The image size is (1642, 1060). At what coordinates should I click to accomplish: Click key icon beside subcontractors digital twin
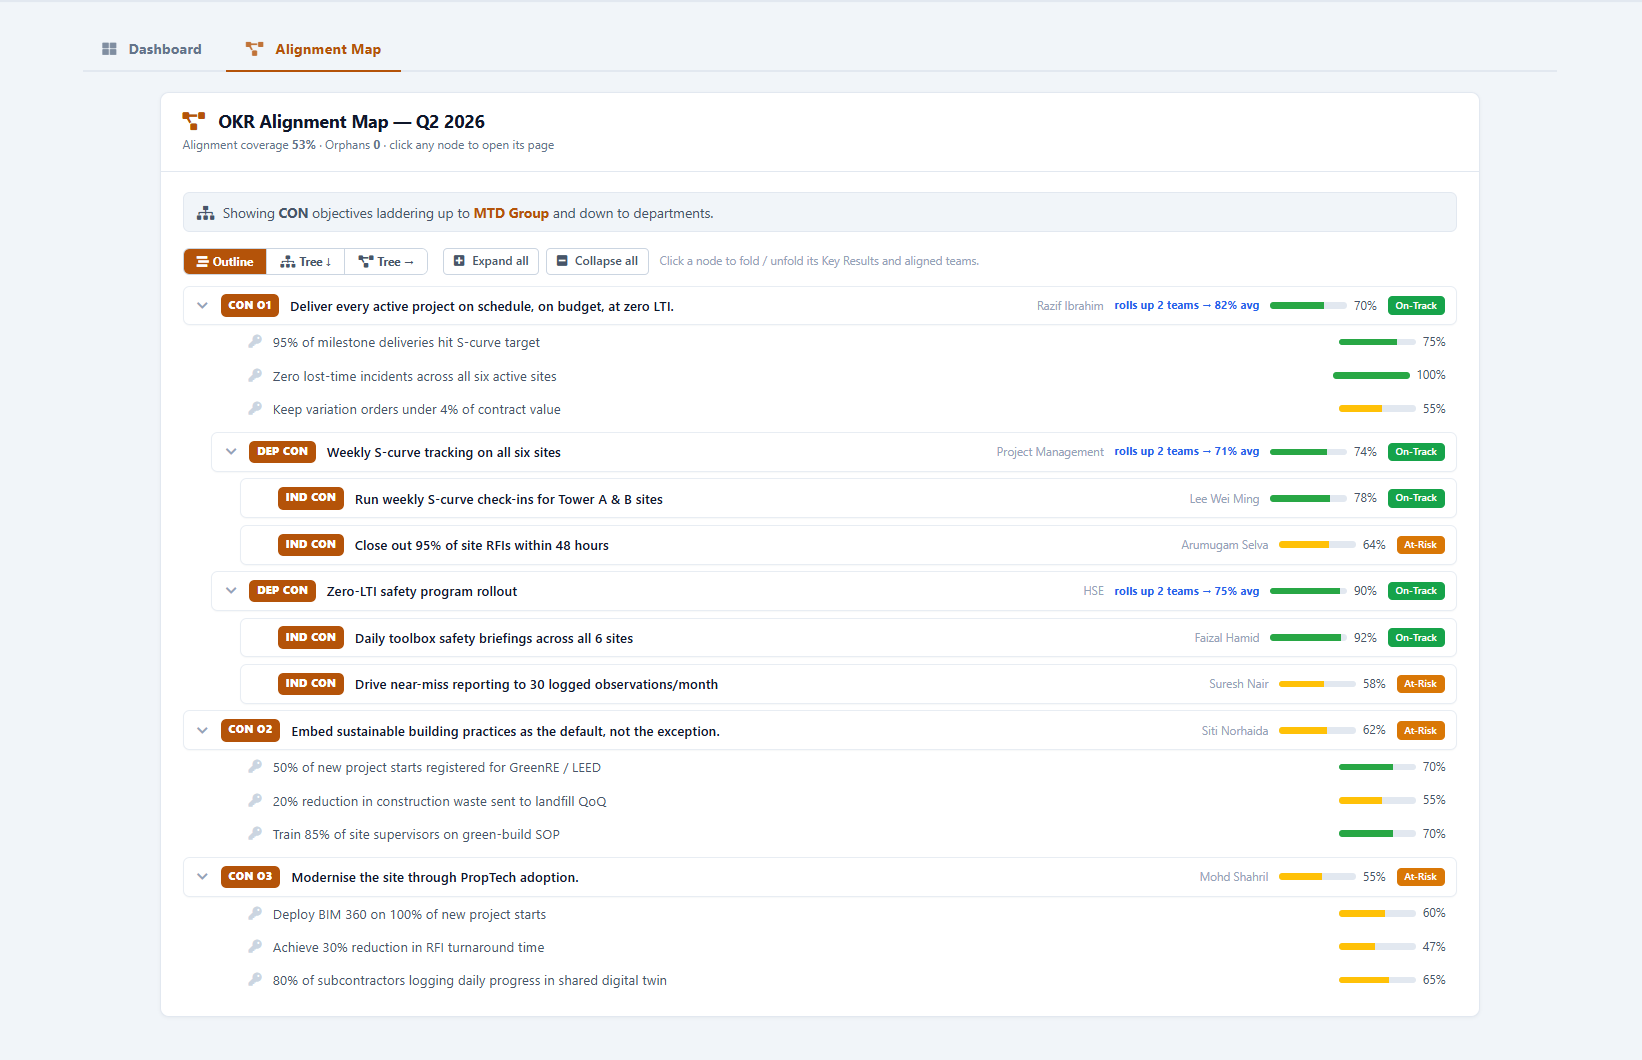[255, 980]
